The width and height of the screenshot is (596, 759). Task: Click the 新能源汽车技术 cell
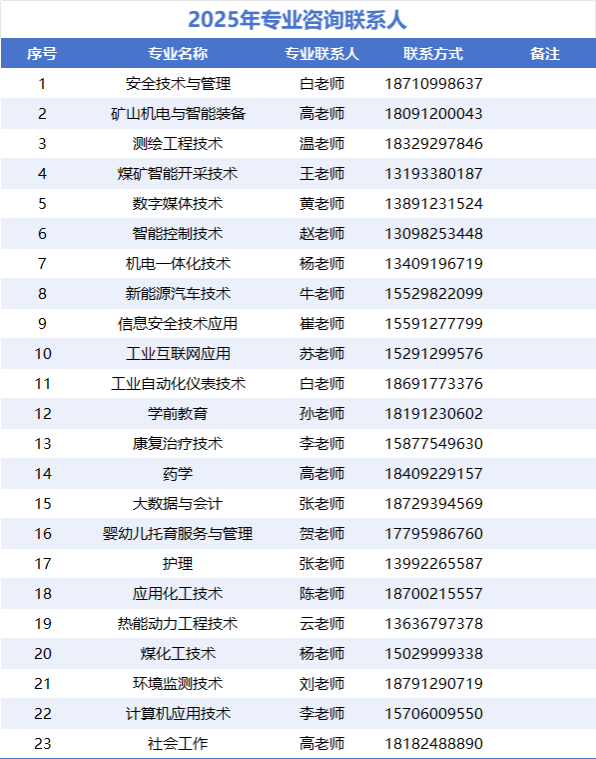pos(178,294)
